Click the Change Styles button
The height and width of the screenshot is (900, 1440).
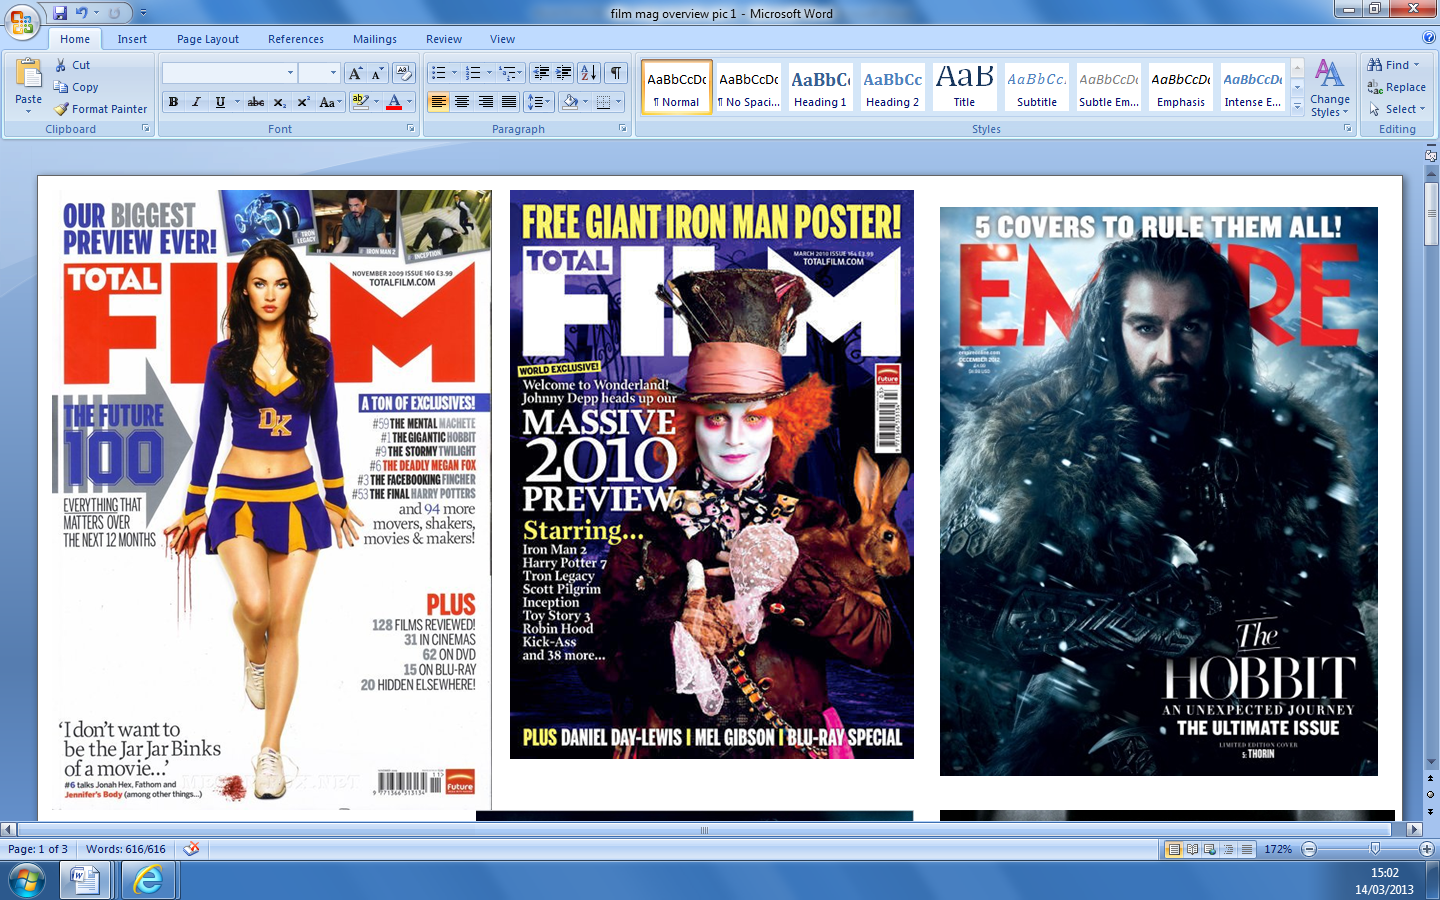click(x=1330, y=88)
